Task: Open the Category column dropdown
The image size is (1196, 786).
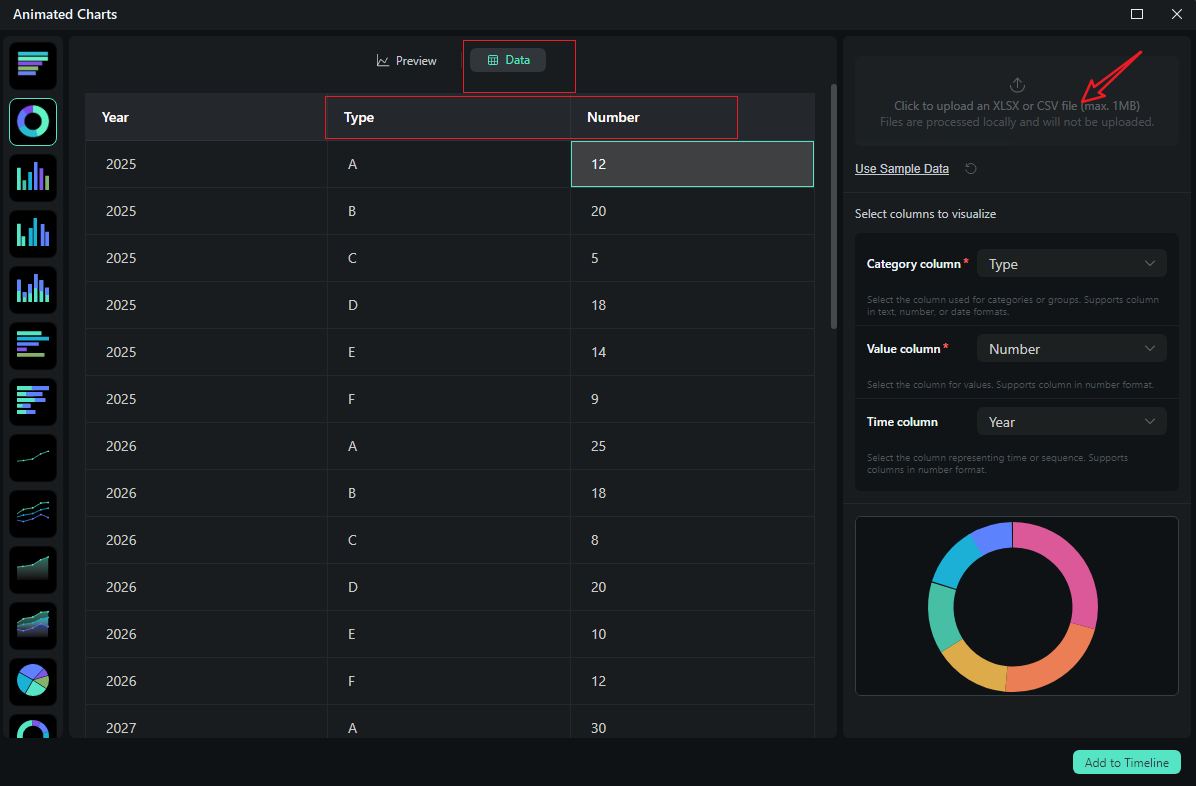Action: 1071,263
